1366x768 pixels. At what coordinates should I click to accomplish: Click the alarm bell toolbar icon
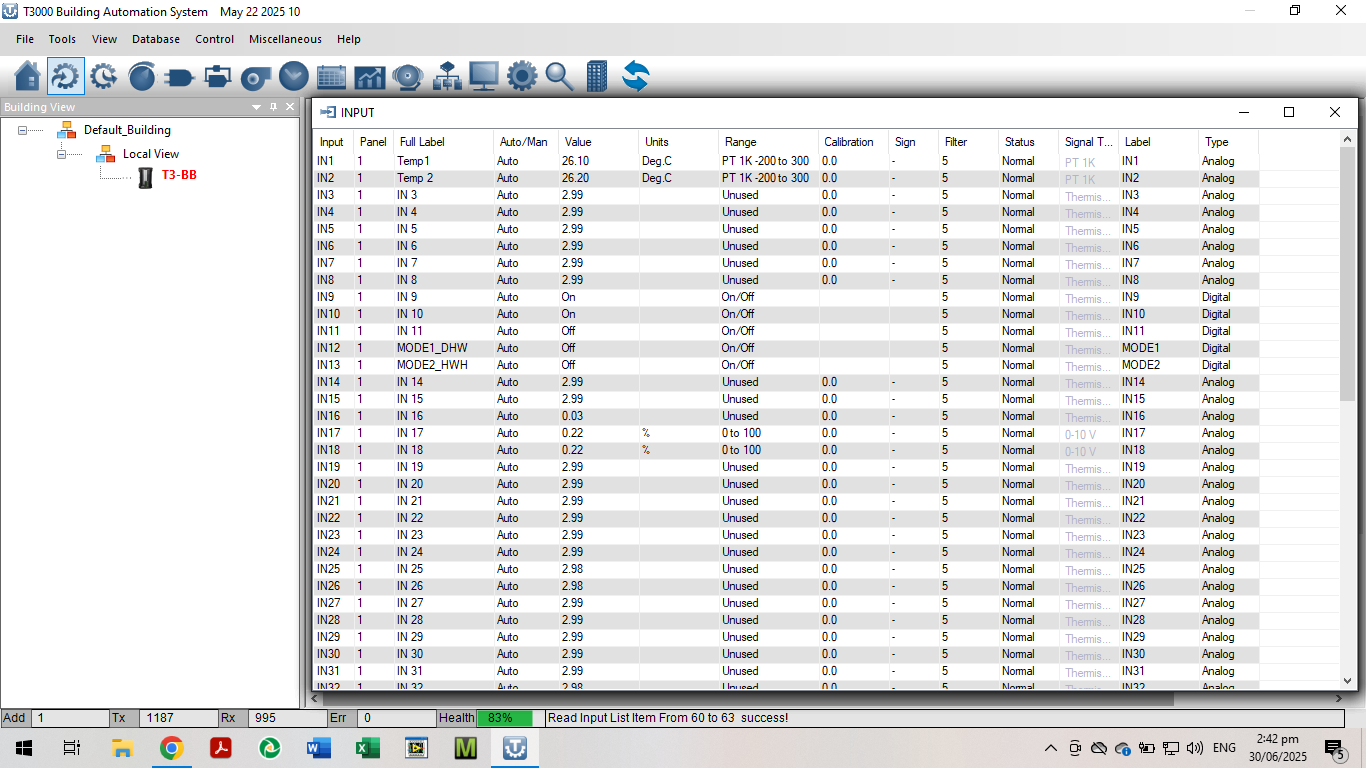407,76
